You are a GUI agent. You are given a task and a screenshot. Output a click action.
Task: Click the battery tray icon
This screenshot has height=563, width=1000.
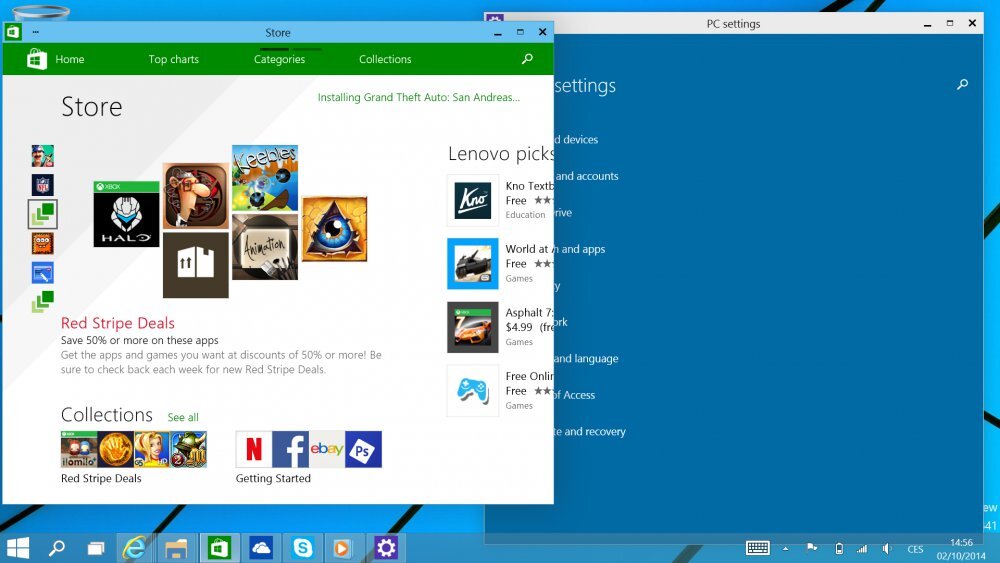pyautogui.click(x=839, y=548)
